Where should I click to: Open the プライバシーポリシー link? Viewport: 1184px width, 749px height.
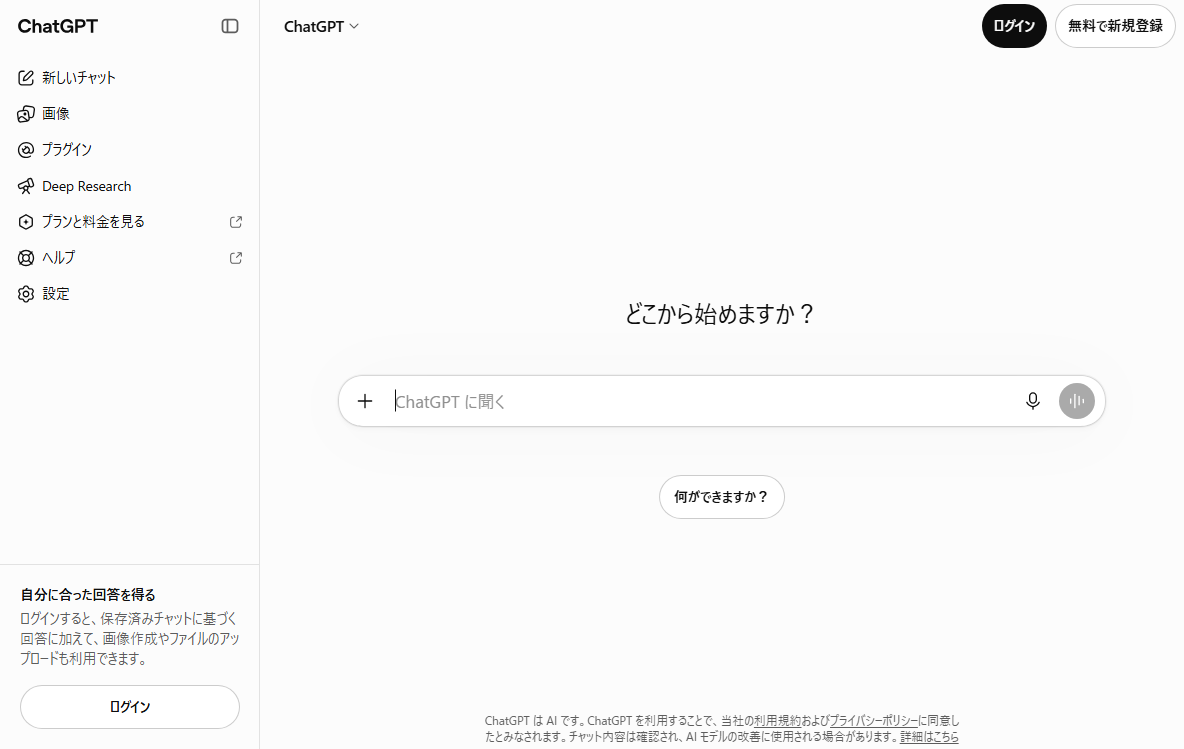tap(874, 721)
